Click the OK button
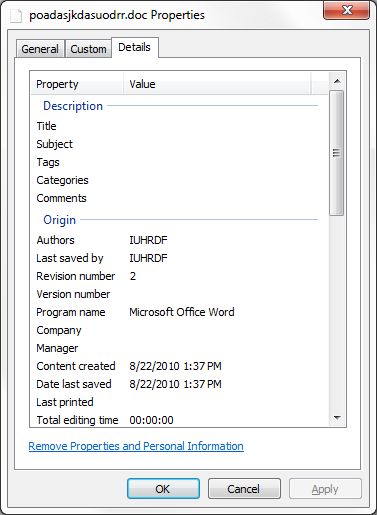Screen dimensions: 377x515 [163, 489]
